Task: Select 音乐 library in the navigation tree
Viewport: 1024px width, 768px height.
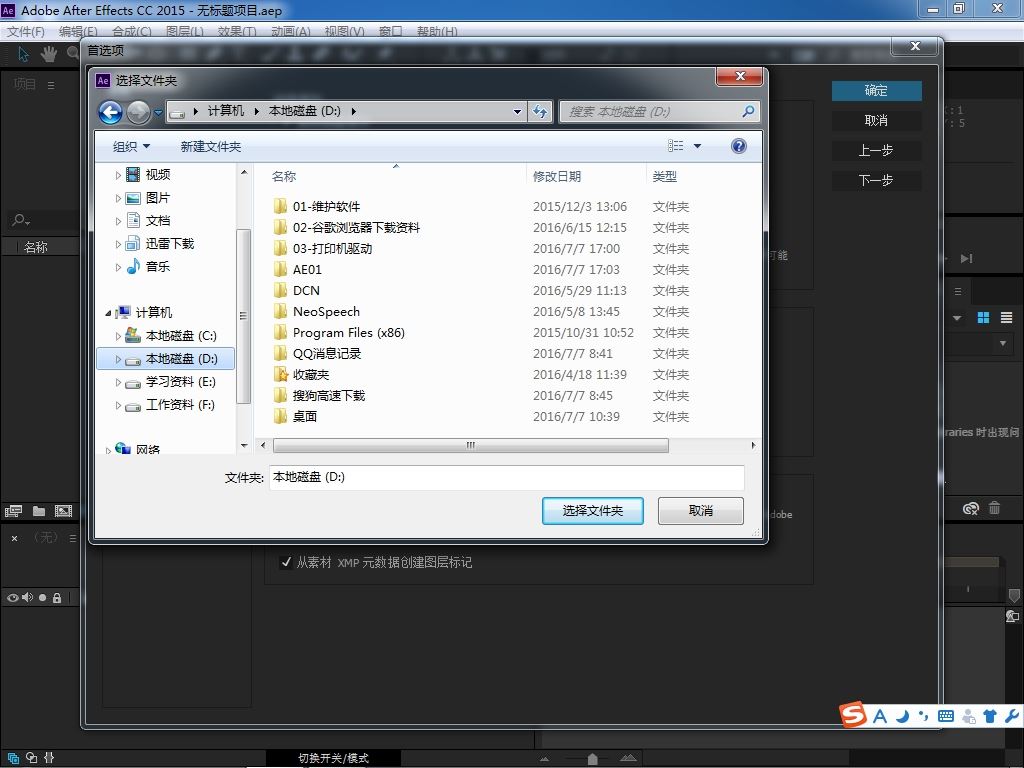Action: coord(157,266)
